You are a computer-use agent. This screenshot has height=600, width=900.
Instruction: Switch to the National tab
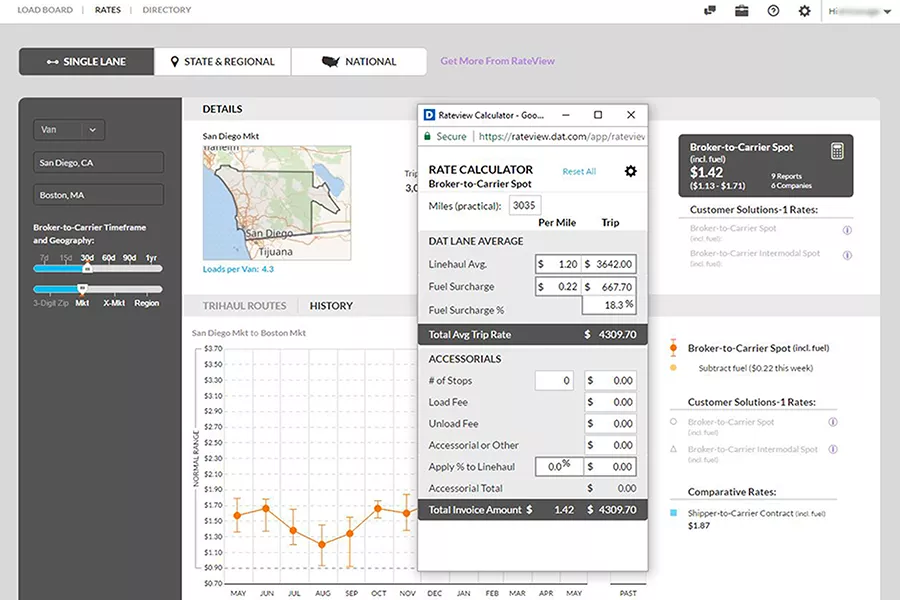(x=359, y=61)
